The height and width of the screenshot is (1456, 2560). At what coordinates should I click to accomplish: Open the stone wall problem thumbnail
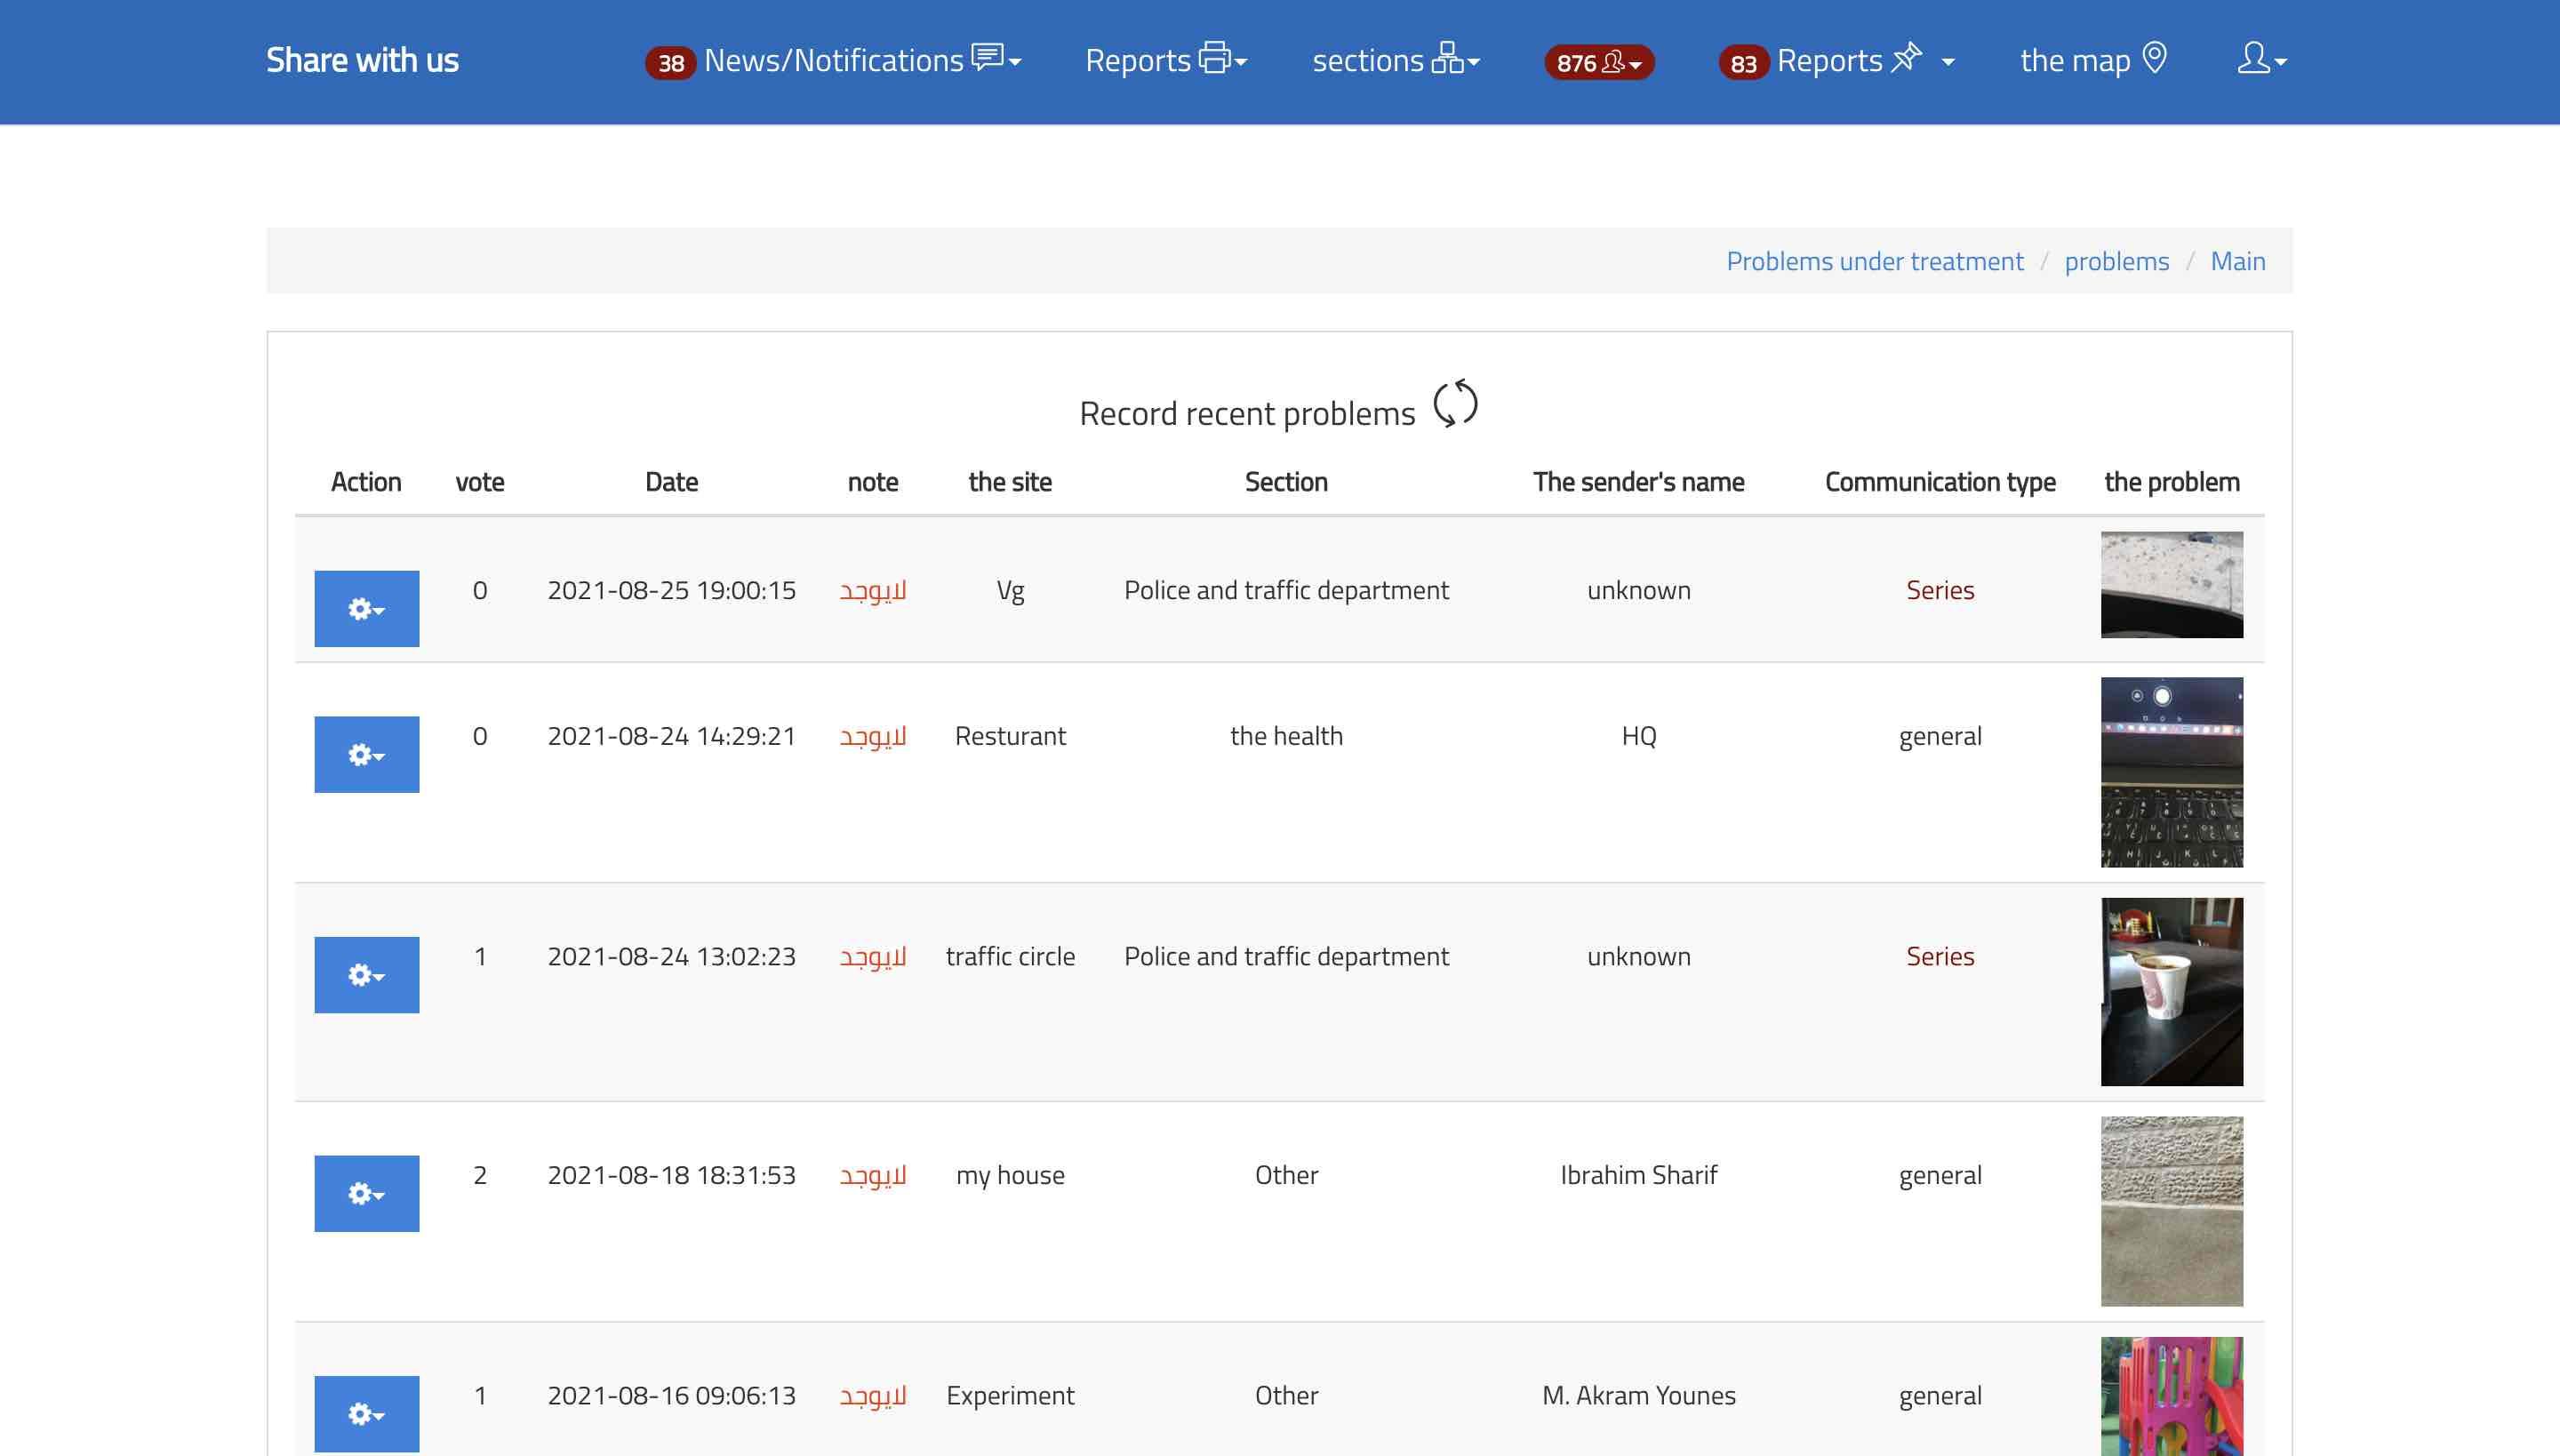coord(2171,1211)
